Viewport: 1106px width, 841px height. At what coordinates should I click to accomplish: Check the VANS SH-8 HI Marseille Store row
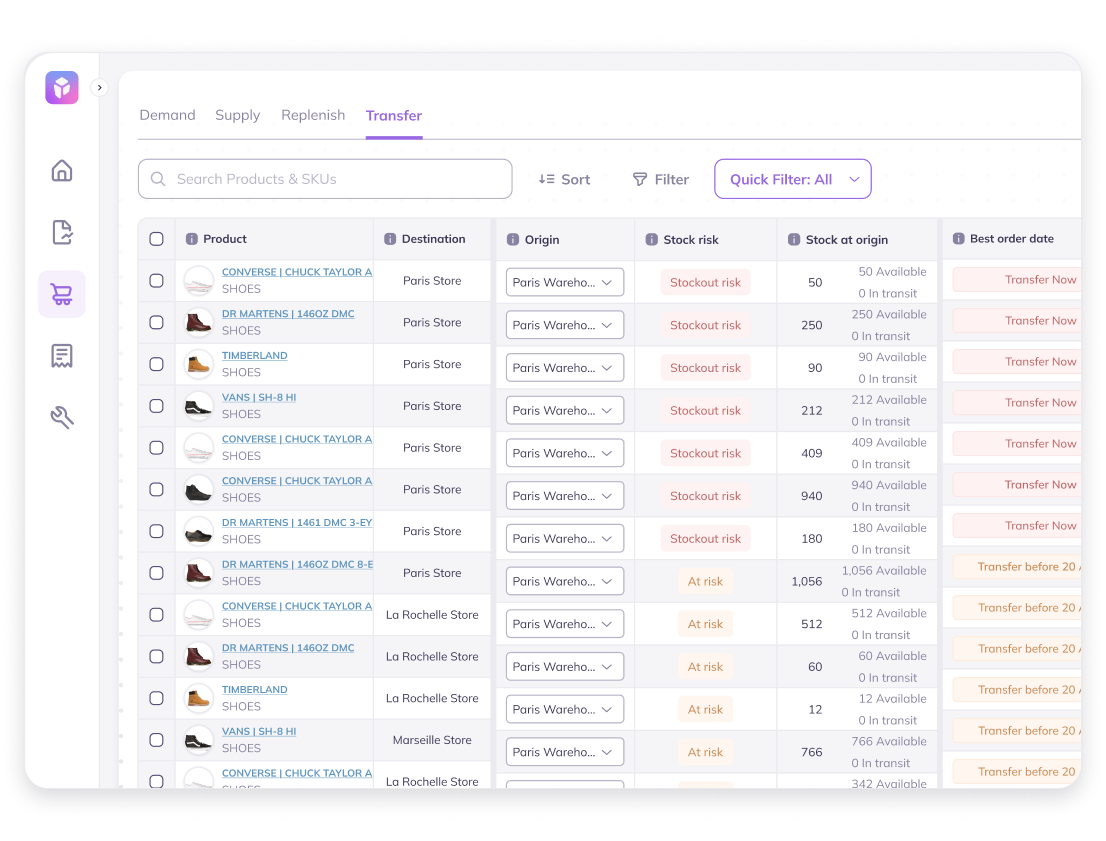tap(157, 740)
